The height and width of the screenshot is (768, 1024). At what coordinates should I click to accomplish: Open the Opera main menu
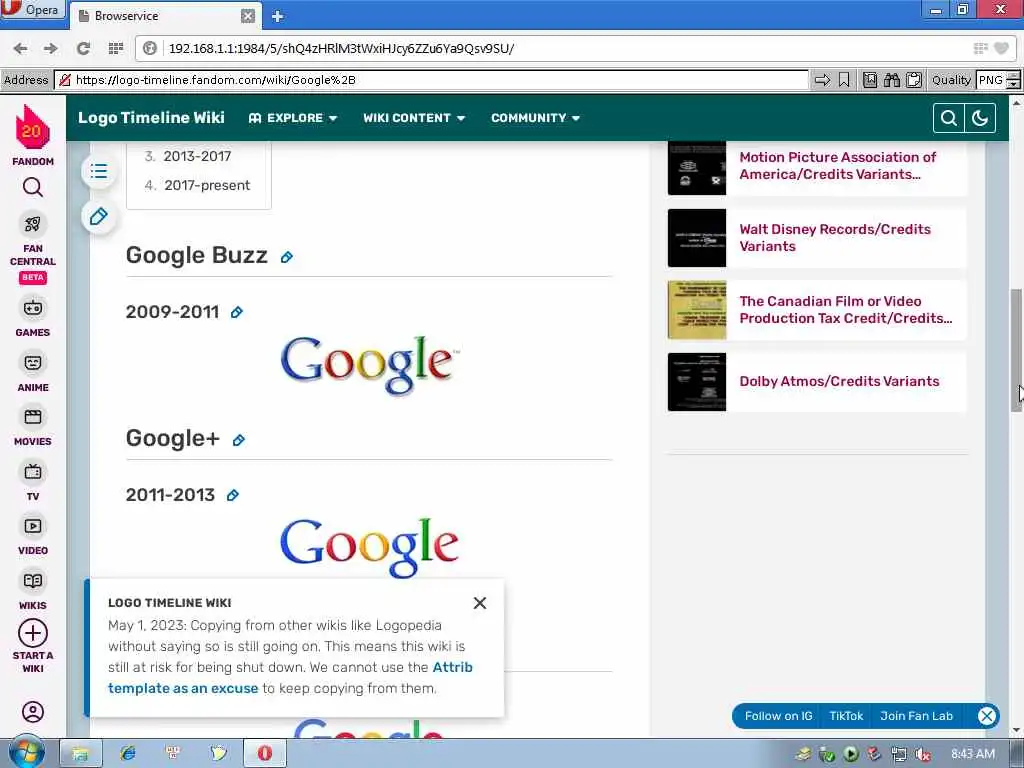pyautogui.click(x=33, y=10)
